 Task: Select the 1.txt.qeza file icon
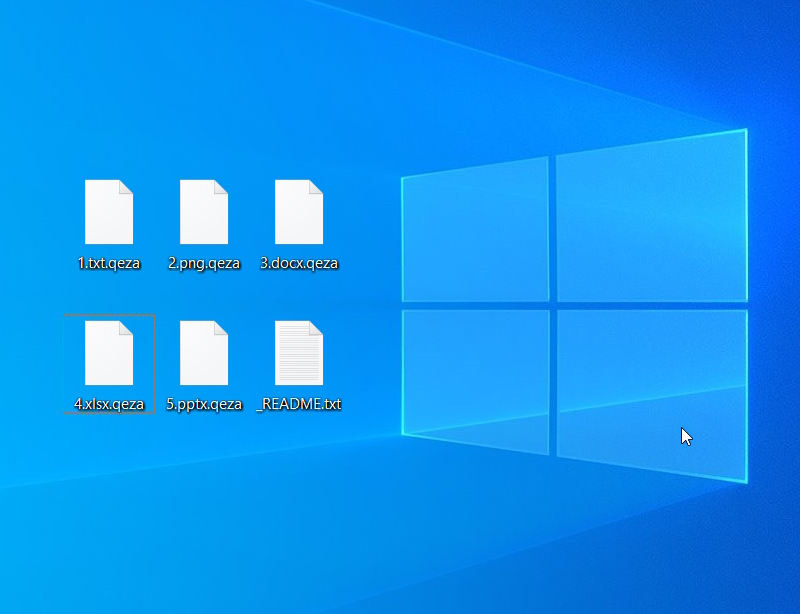coord(108,212)
